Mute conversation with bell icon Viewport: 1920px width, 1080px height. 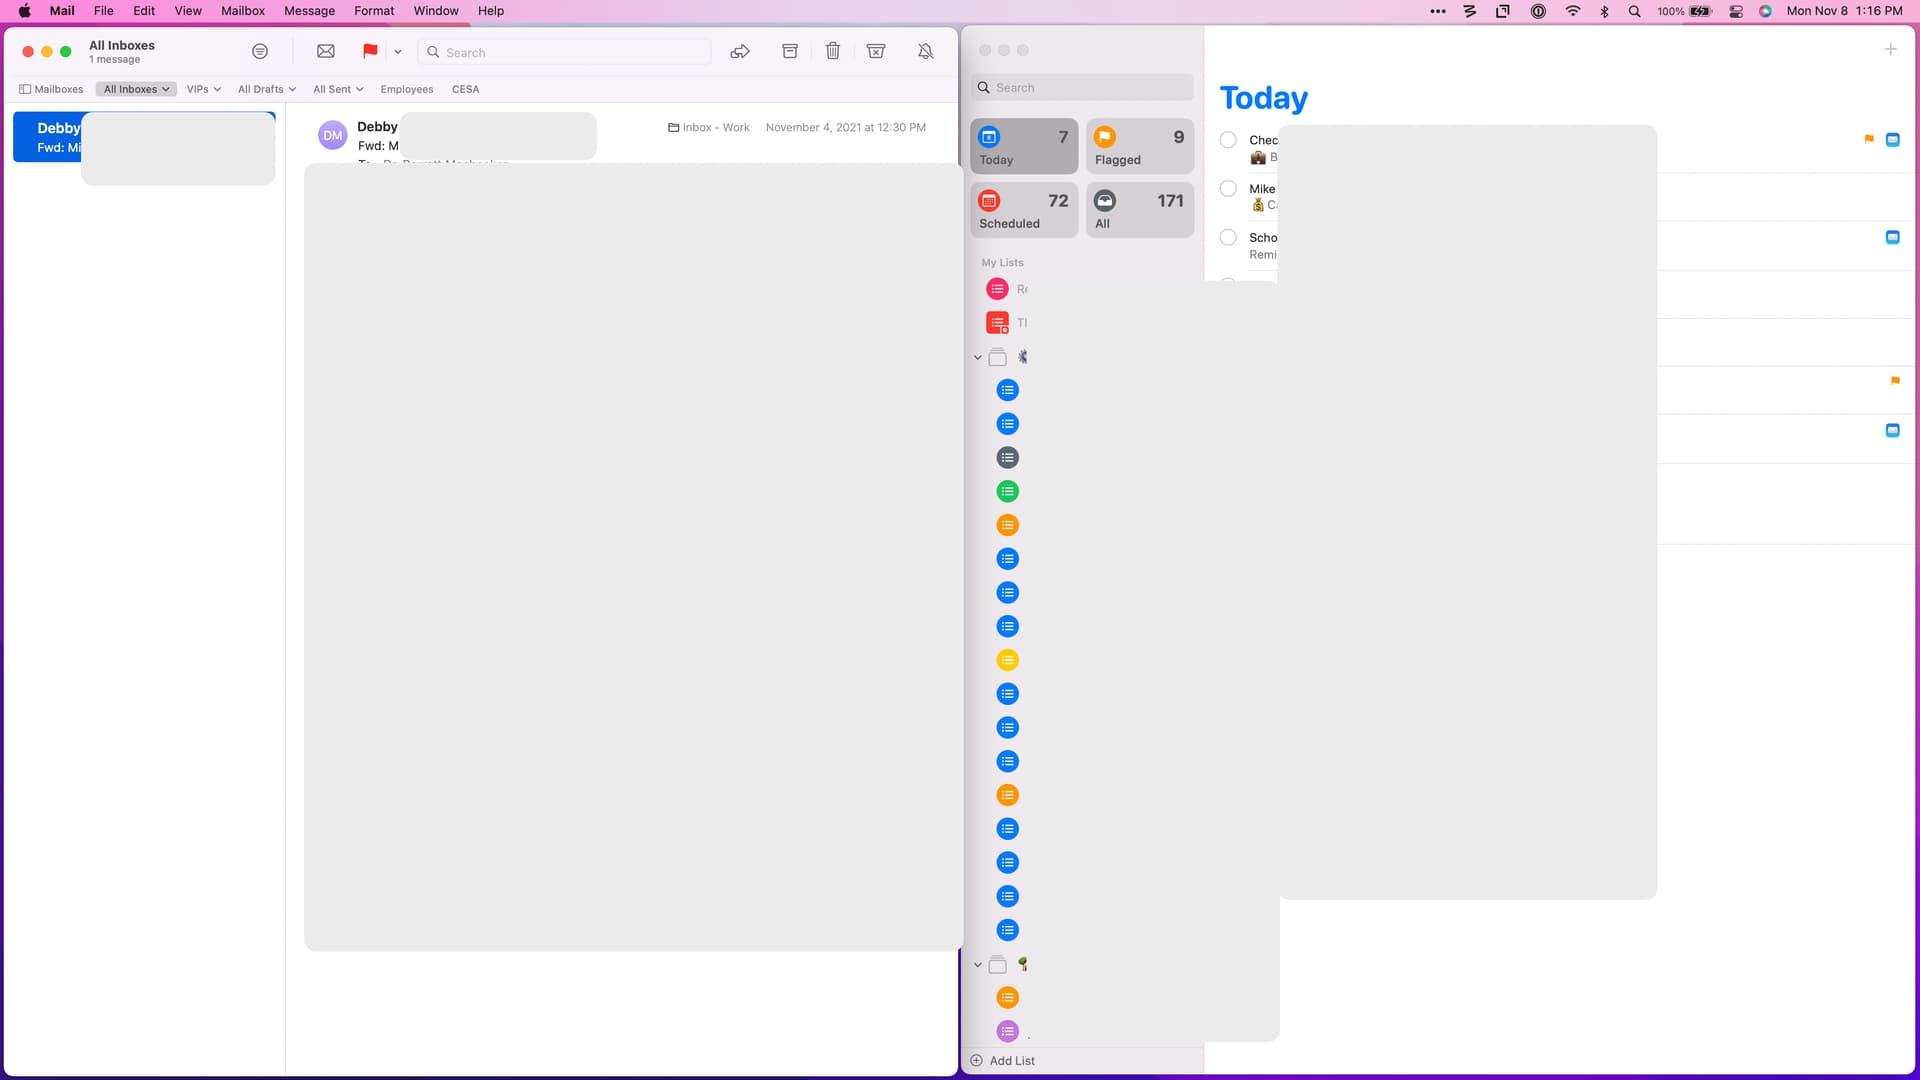926,51
